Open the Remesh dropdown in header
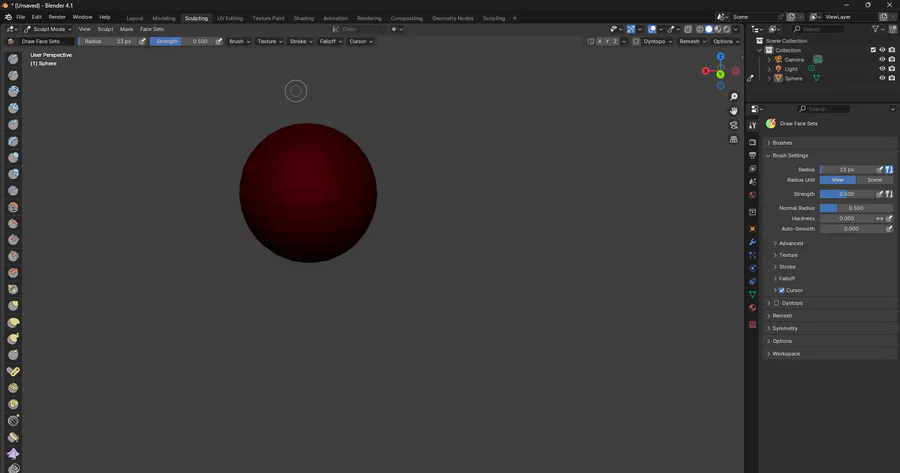The image size is (900, 473). (x=692, y=41)
